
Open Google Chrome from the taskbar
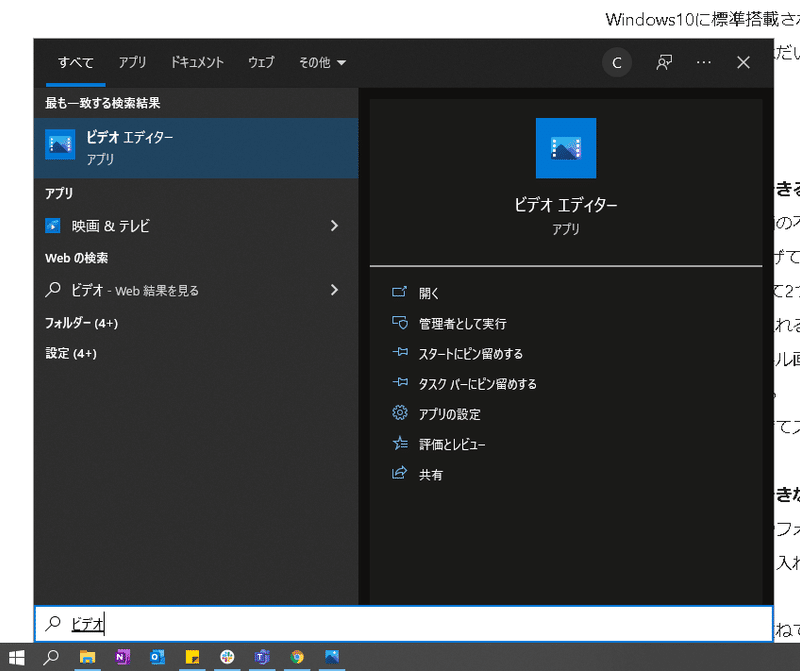297,657
